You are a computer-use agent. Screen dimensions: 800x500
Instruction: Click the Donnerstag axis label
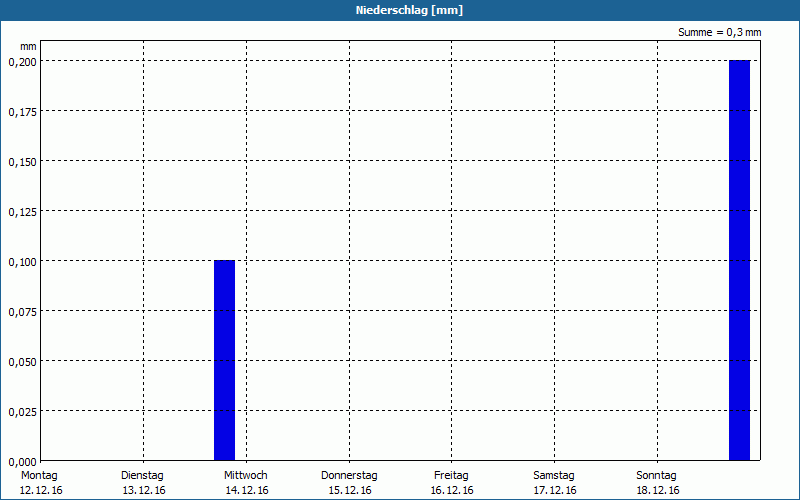tap(349, 475)
